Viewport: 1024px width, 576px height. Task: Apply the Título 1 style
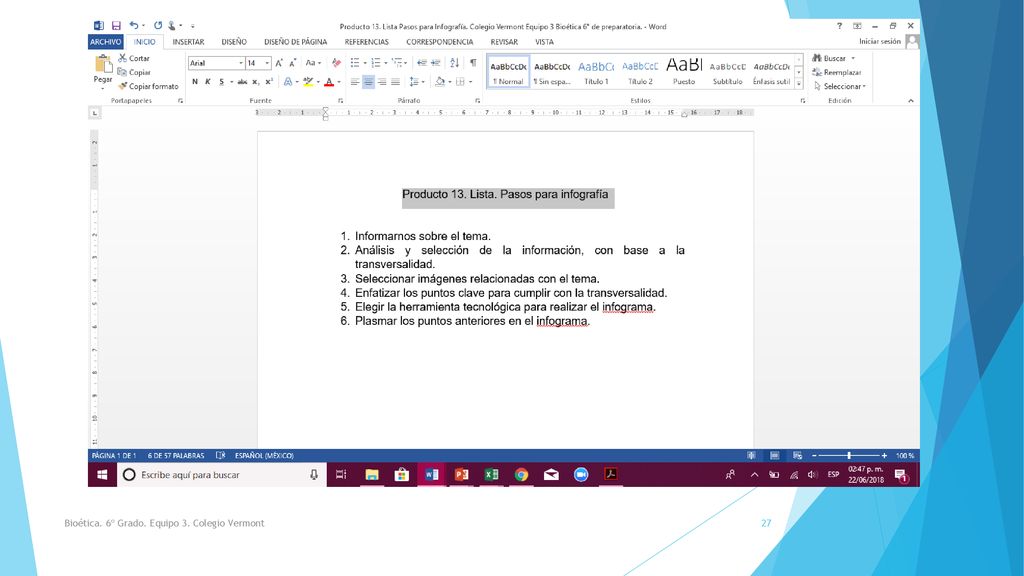tap(596, 72)
